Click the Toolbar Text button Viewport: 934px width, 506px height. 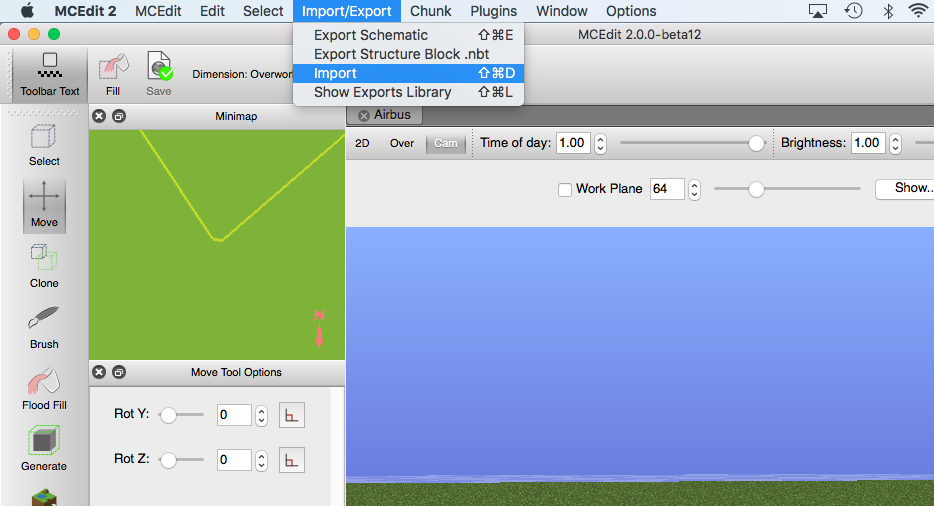pos(49,74)
